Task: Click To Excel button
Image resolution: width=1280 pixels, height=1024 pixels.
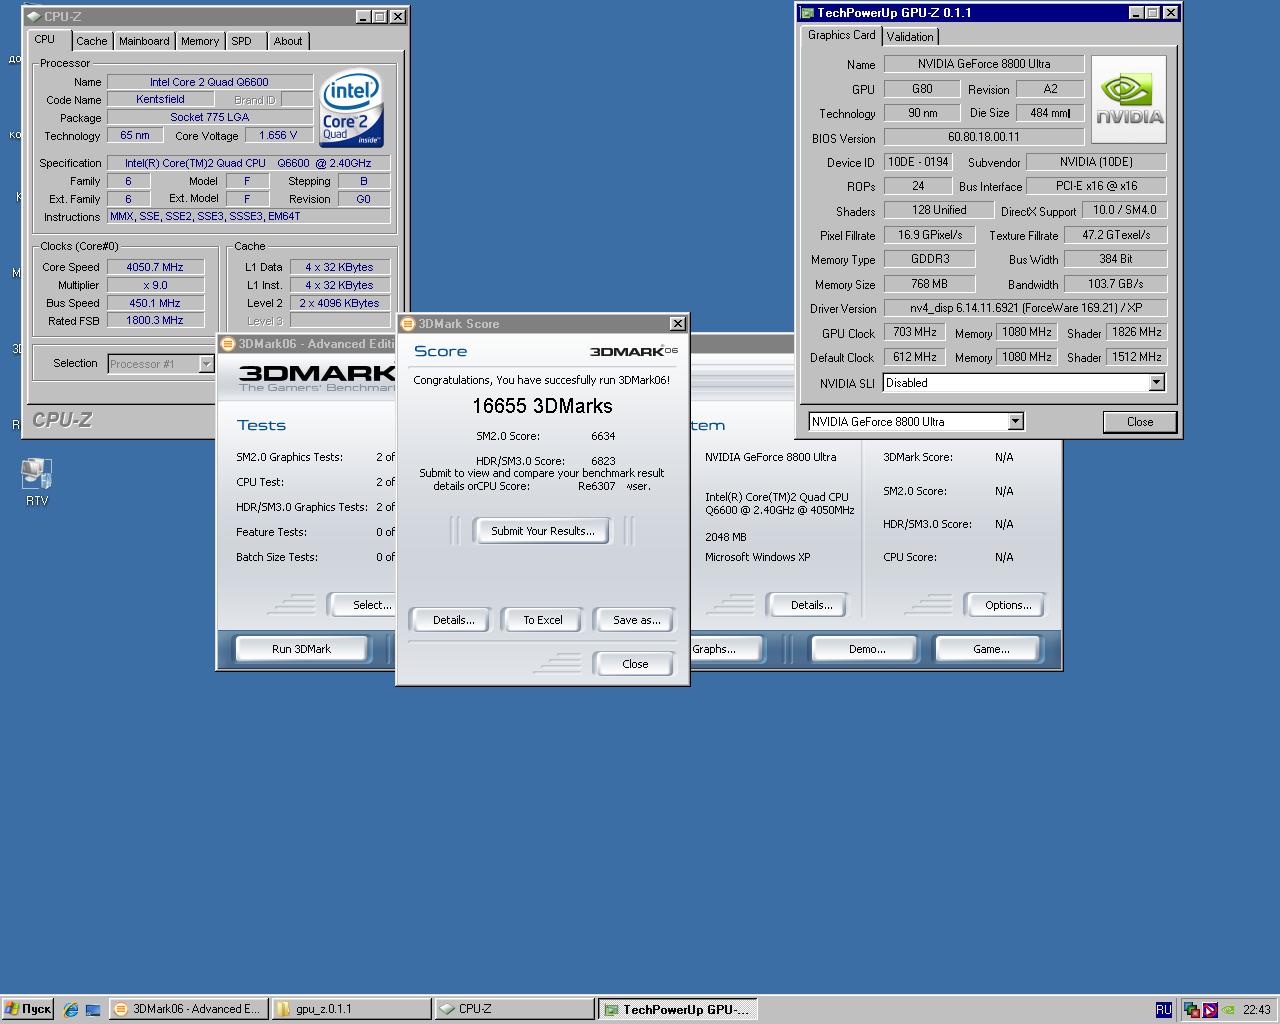Action: point(543,620)
